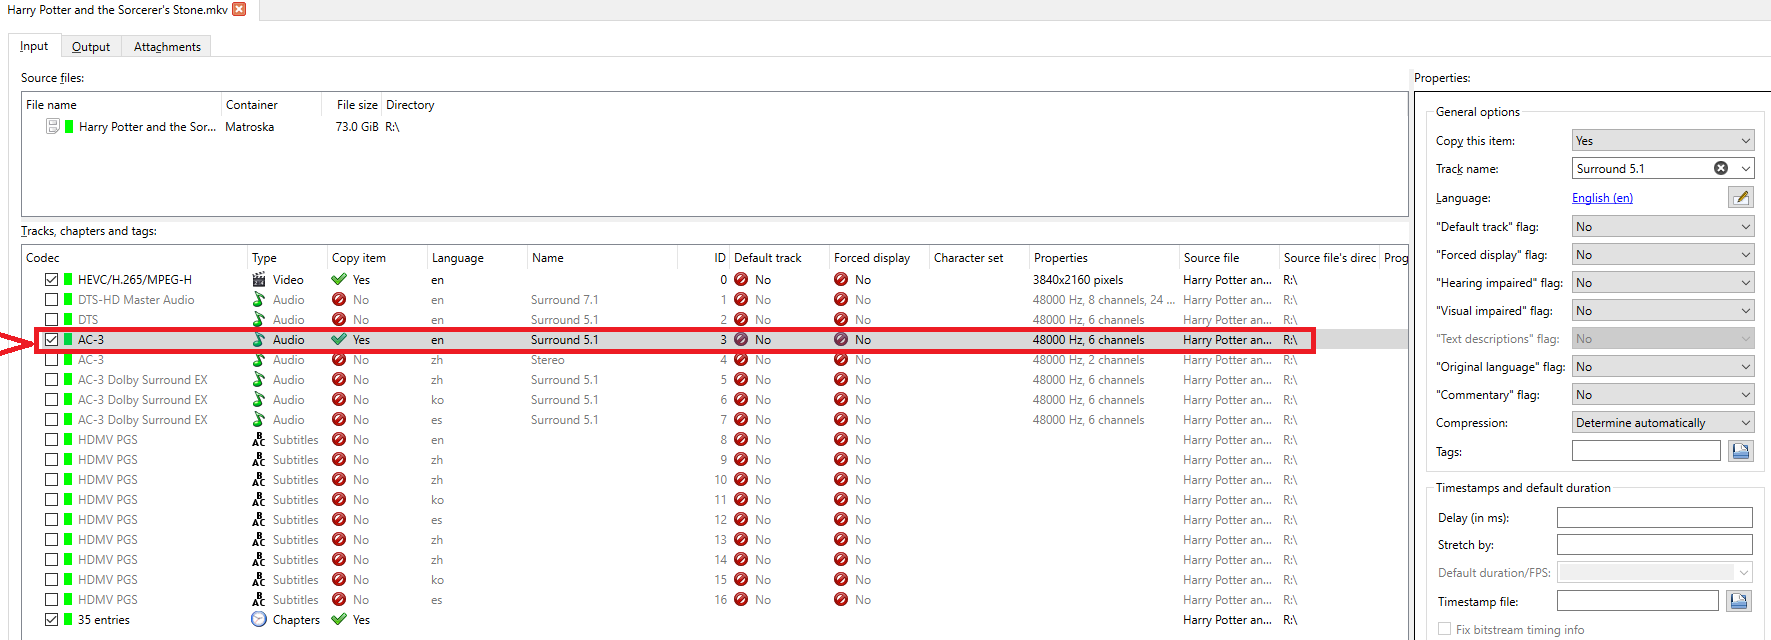
Task: Click the copy item no icon for track ID 14
Action: pyautogui.click(x=339, y=560)
